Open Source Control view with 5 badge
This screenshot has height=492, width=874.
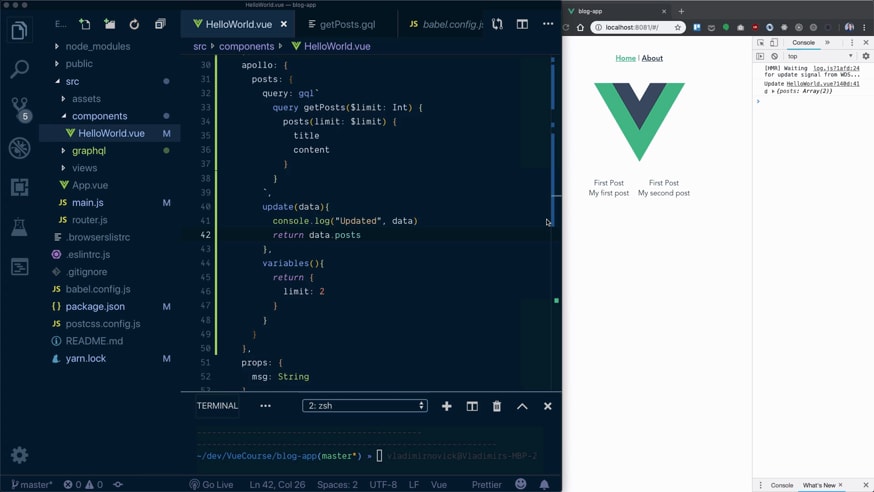coord(20,109)
